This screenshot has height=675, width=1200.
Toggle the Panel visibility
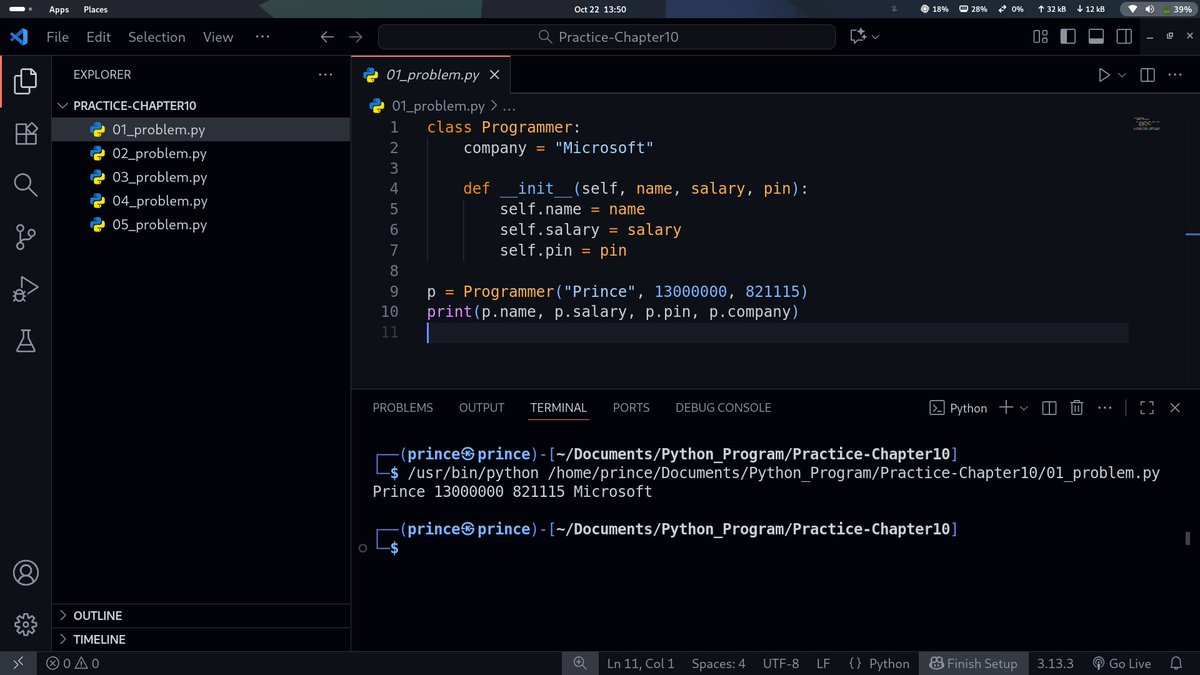[1098, 36]
